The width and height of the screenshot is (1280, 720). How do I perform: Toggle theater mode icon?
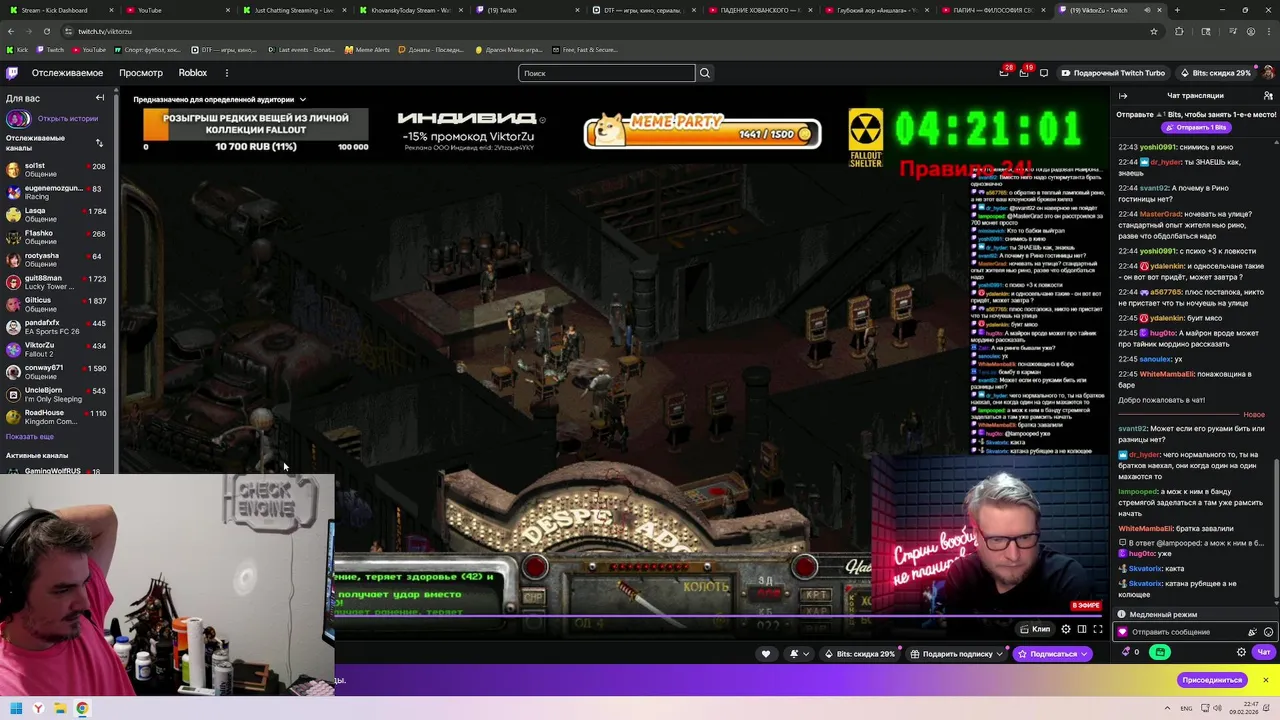pyautogui.click(x=1082, y=629)
